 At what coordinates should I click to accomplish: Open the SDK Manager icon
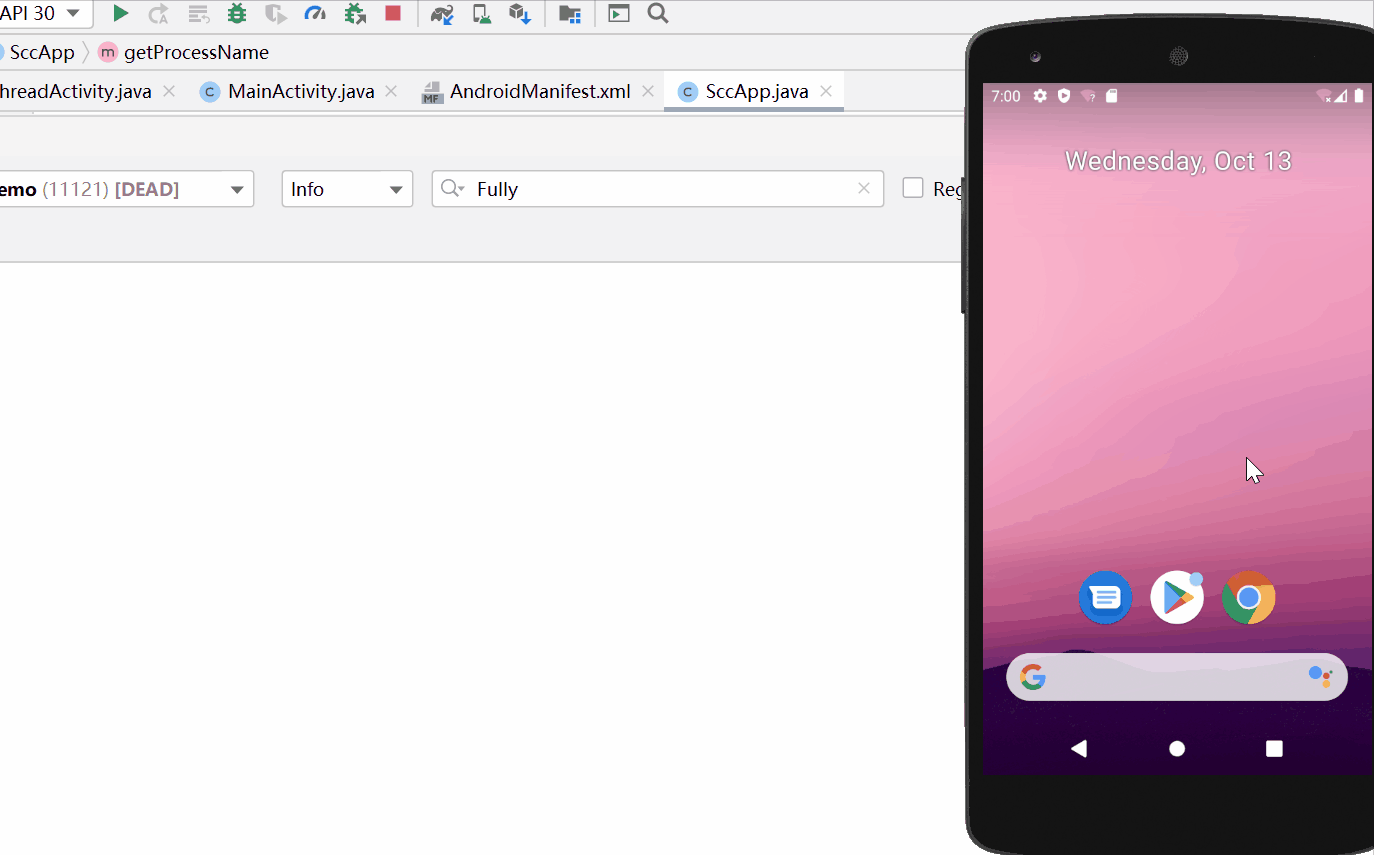(519, 13)
